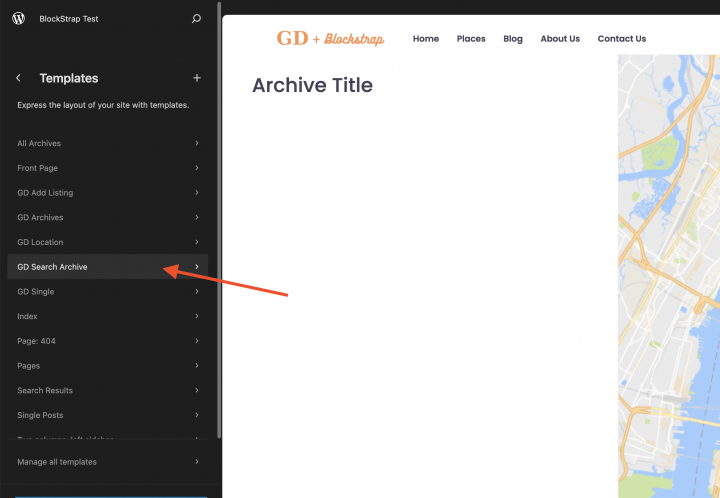Image resolution: width=720 pixels, height=498 pixels.
Task: Click the WordPress logo icon
Action: (18, 19)
